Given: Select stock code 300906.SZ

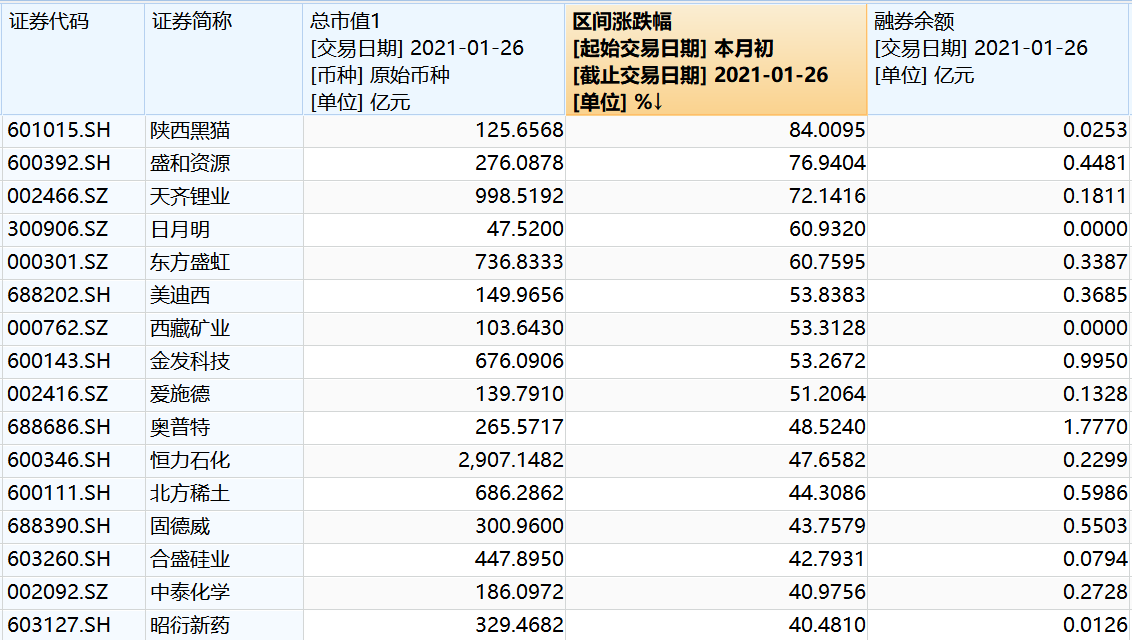Looking at the screenshot, I should 59,230.
